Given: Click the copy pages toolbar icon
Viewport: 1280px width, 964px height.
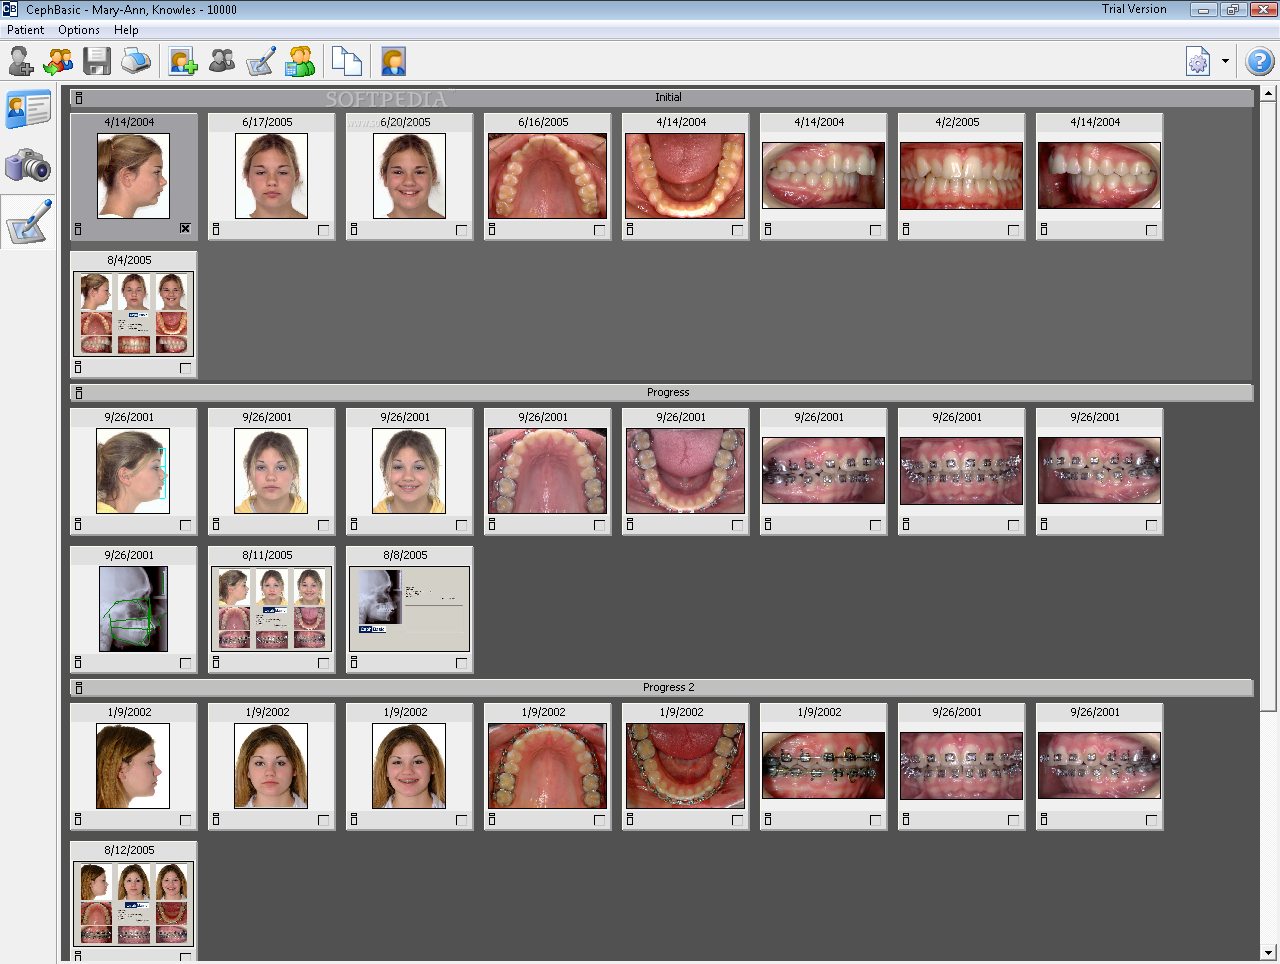Looking at the screenshot, I should [346, 61].
